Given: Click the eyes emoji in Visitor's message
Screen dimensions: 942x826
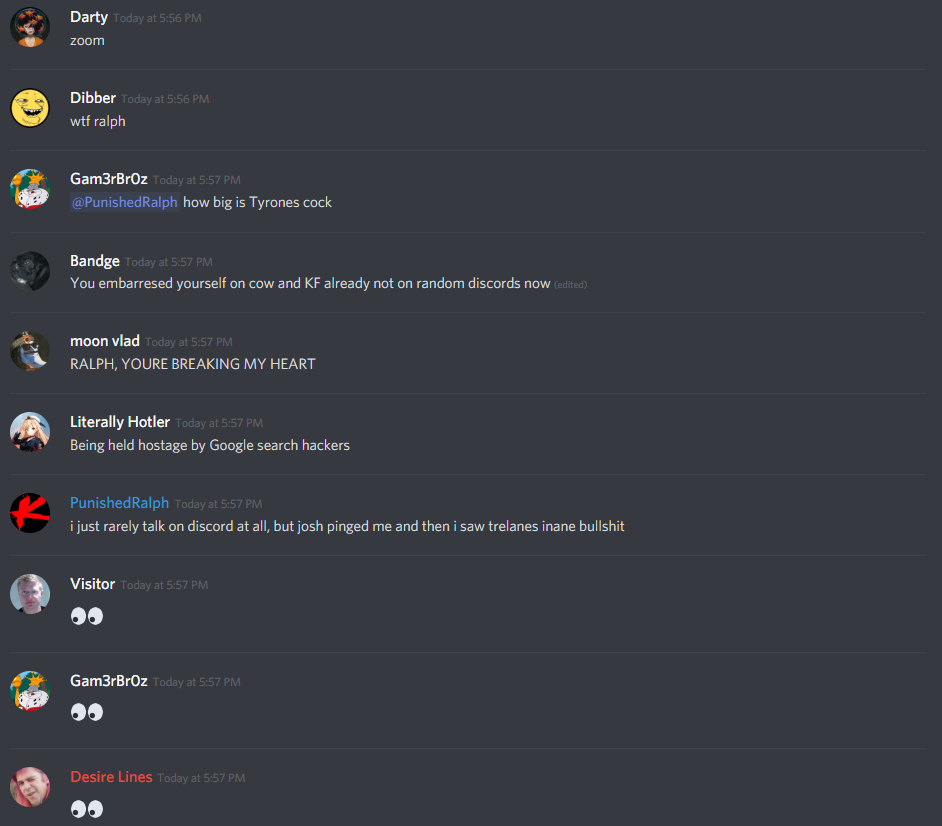Looking at the screenshot, I should coord(87,616).
